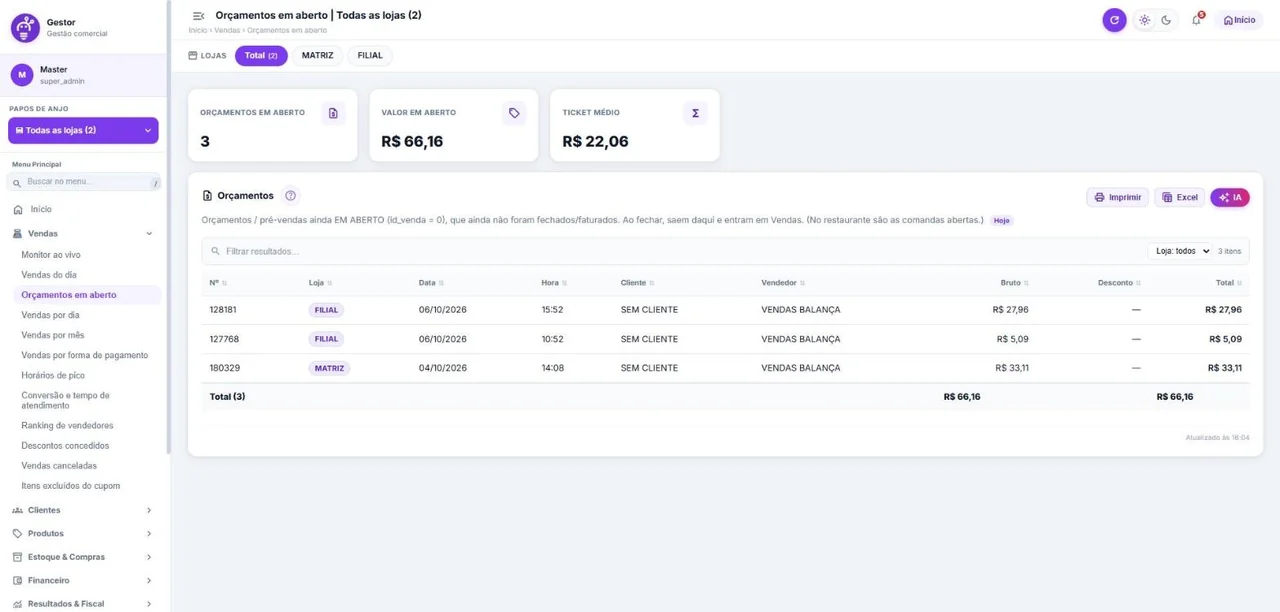Click the Gestor robot logo icon

tap(25, 28)
